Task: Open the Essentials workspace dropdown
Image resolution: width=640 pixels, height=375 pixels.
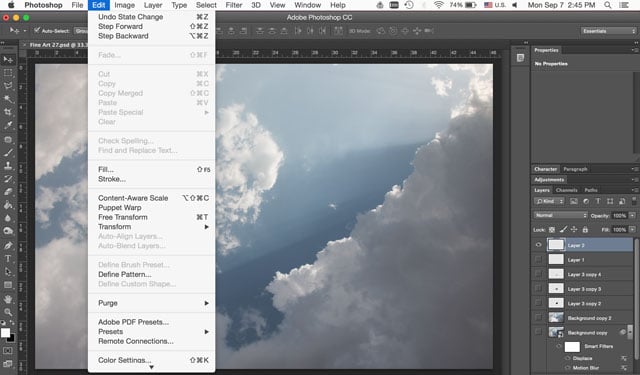Action: tap(608, 31)
